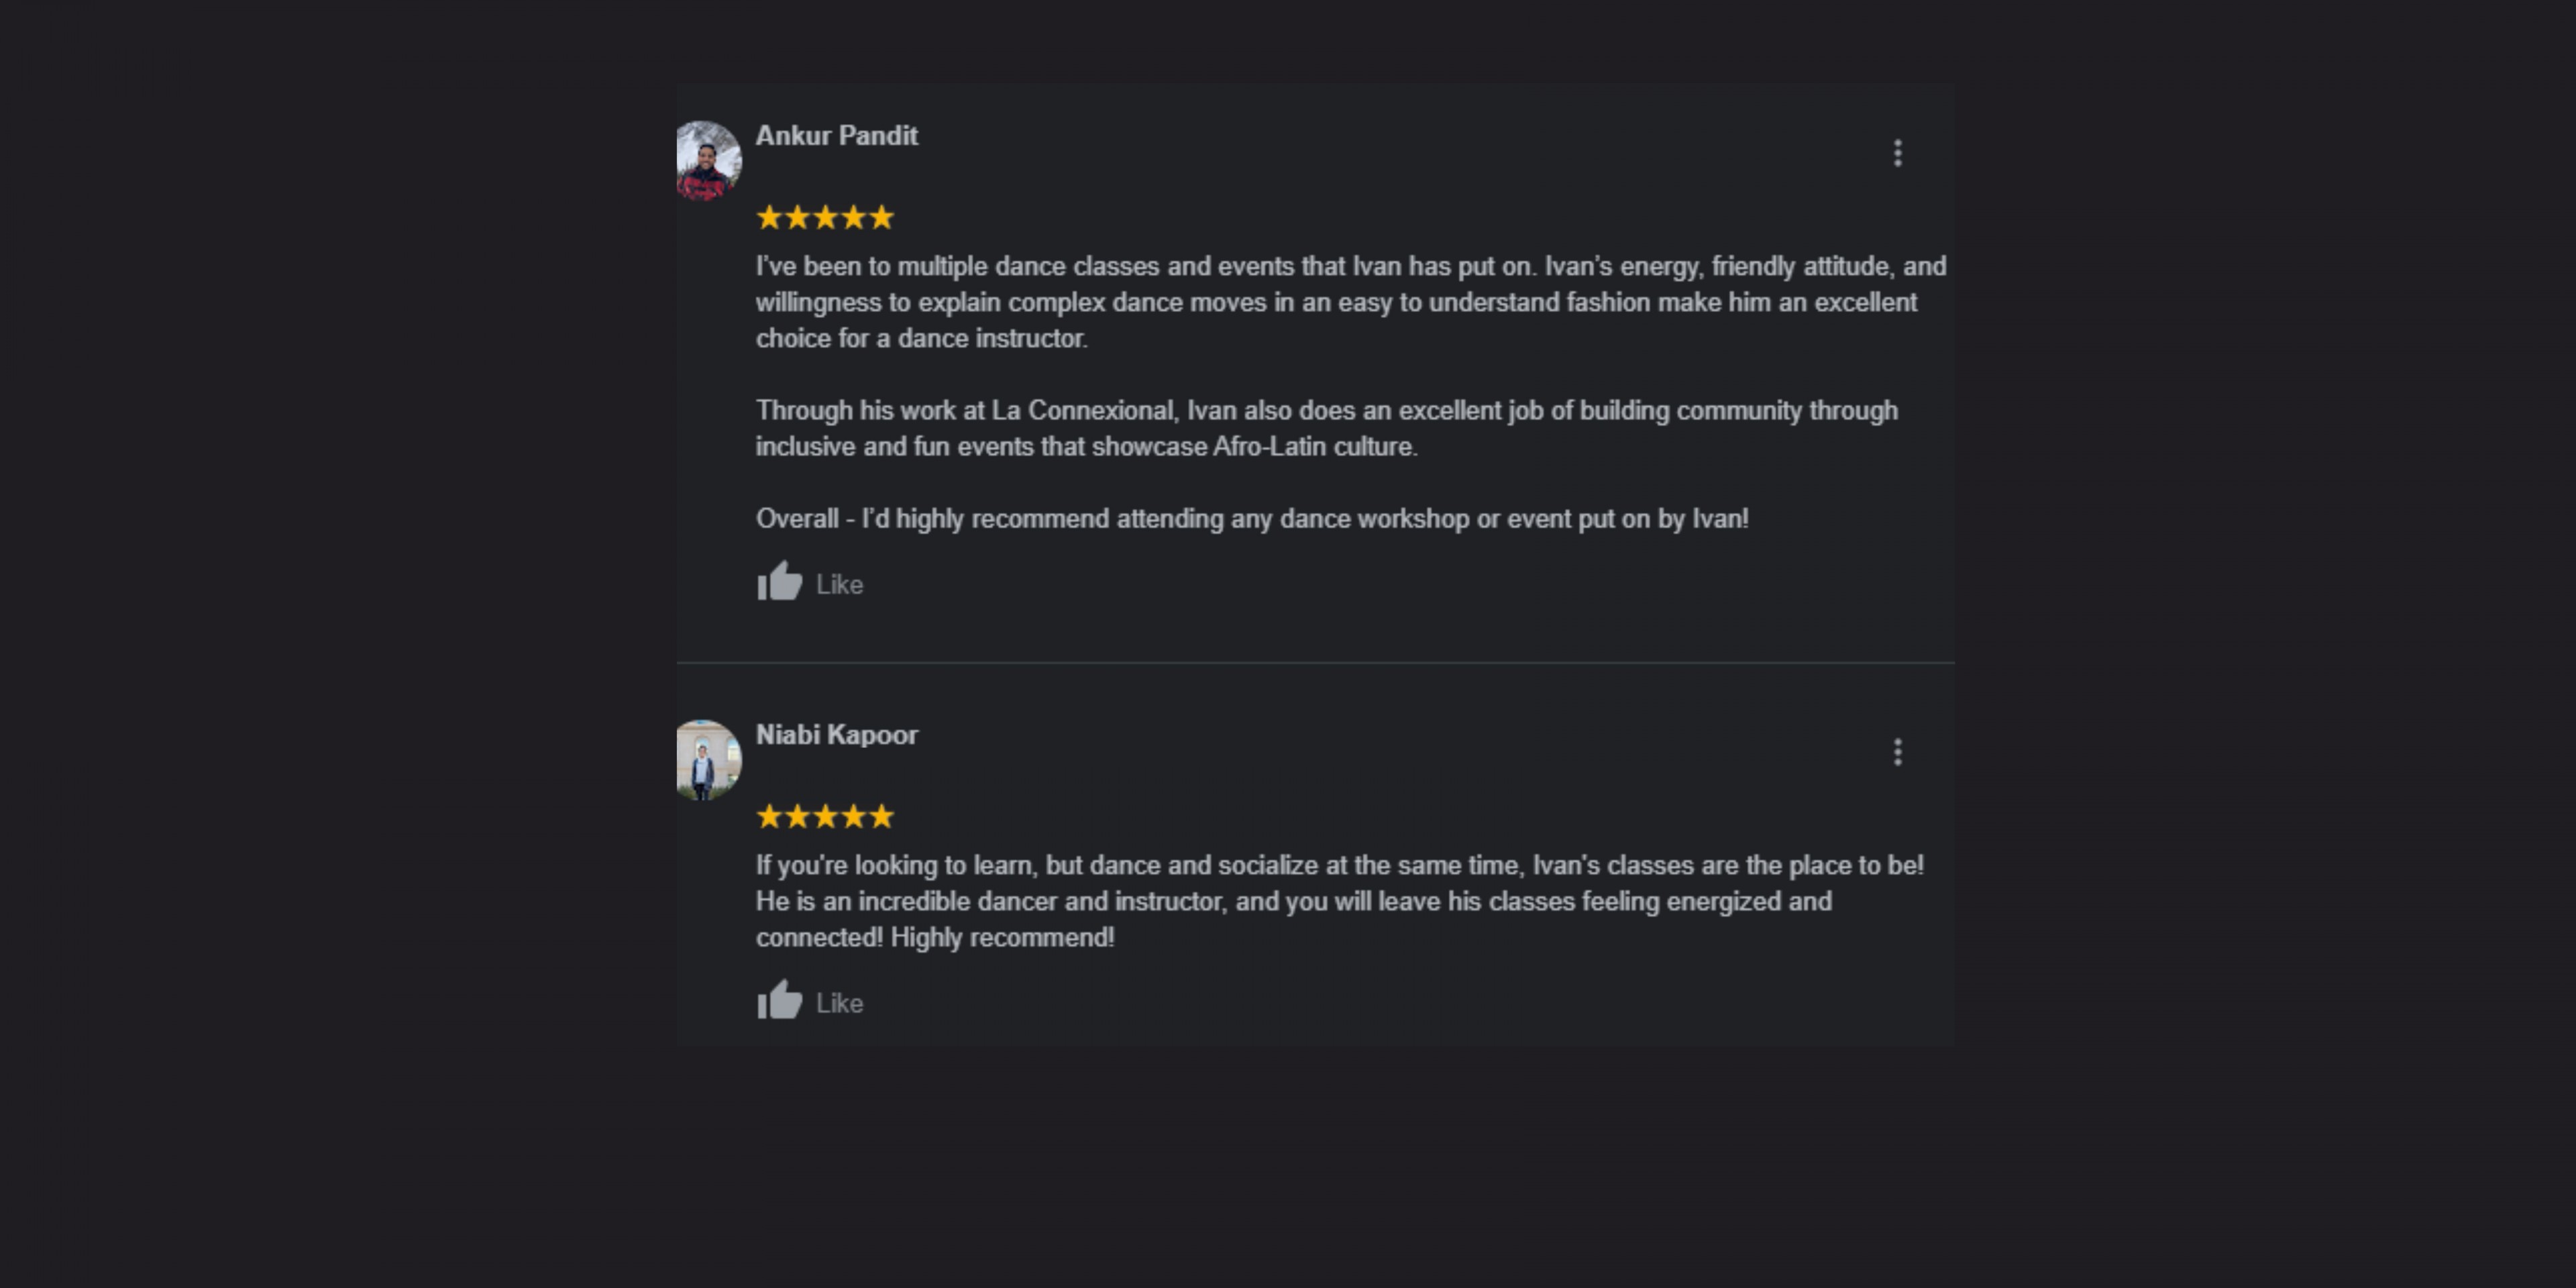Click the sentence starting 'Overall - I'd highly recommend'
The image size is (2576, 1288).
tap(1252, 519)
